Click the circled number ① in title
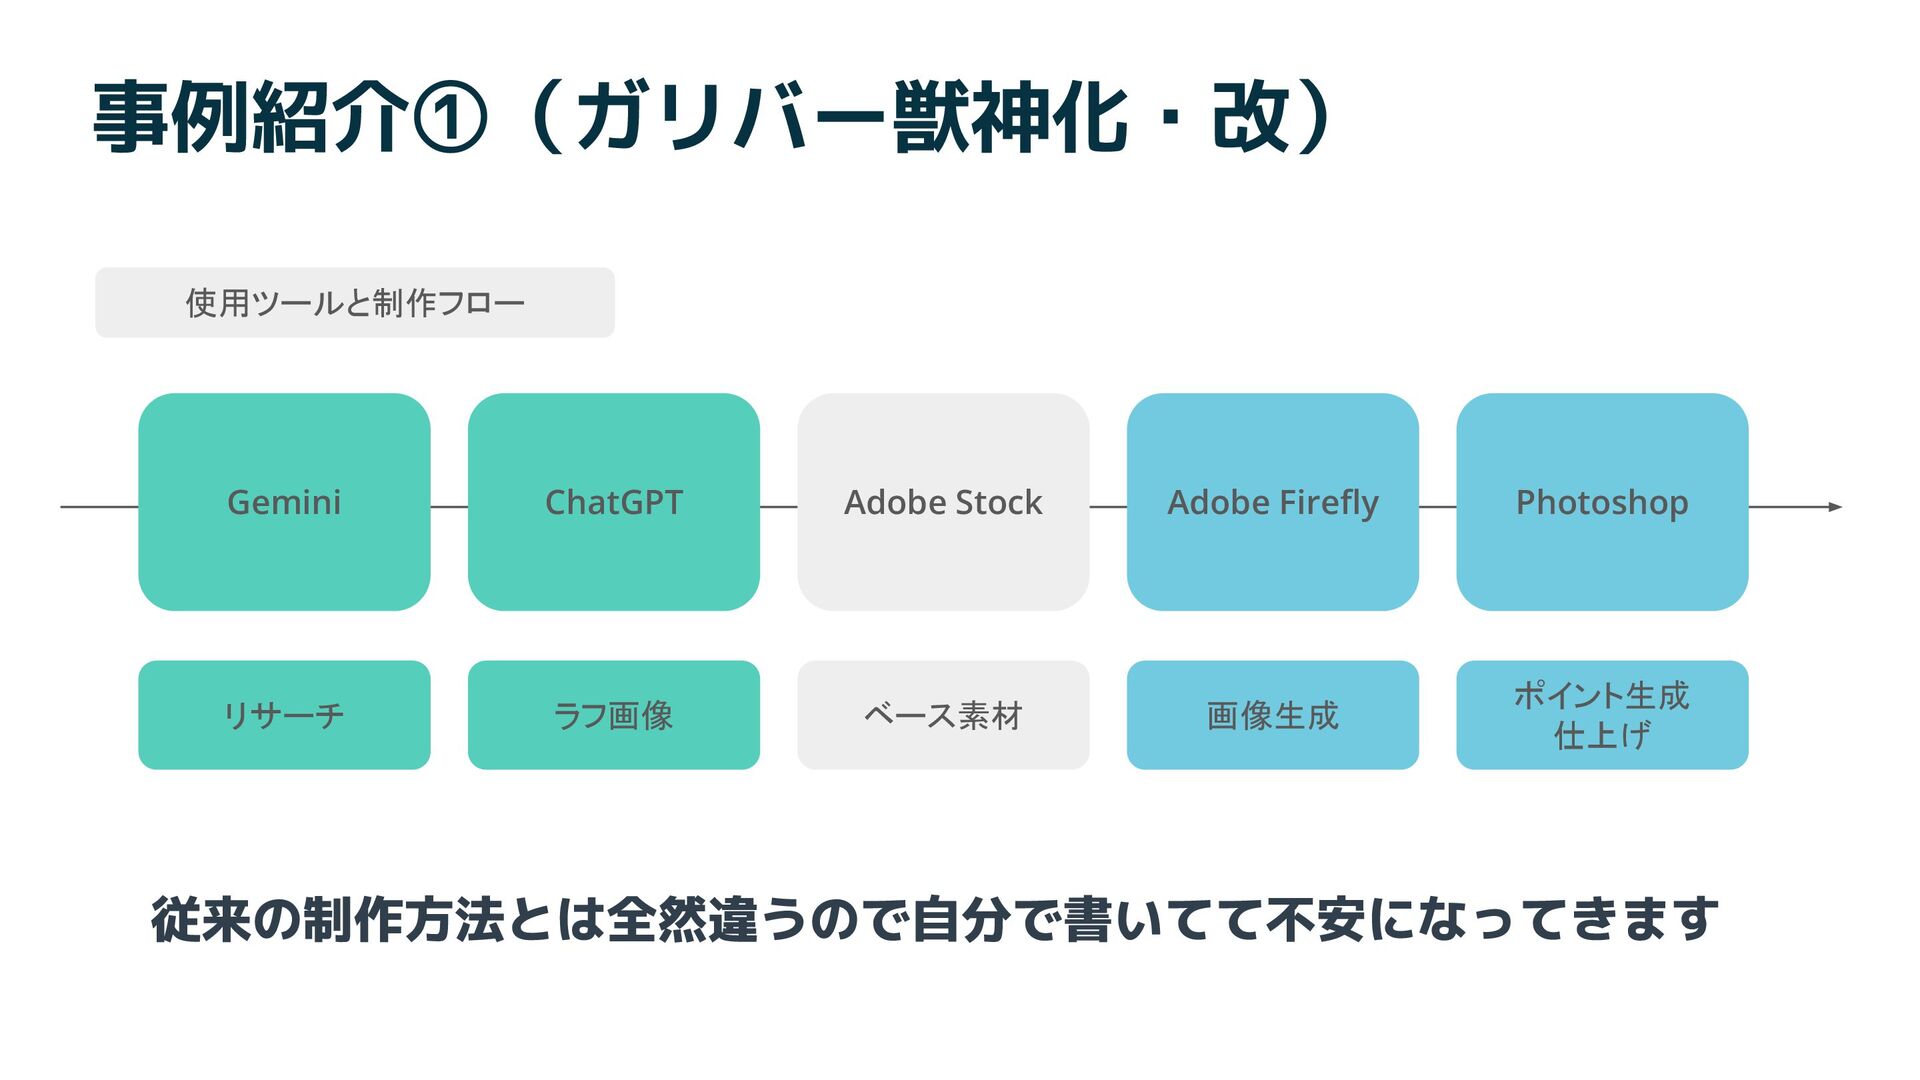This screenshot has width=1920, height=1080. tap(450, 119)
